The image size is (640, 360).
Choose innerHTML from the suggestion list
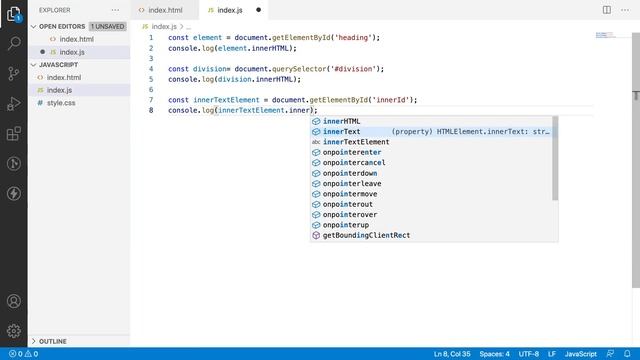(x=431, y=121)
